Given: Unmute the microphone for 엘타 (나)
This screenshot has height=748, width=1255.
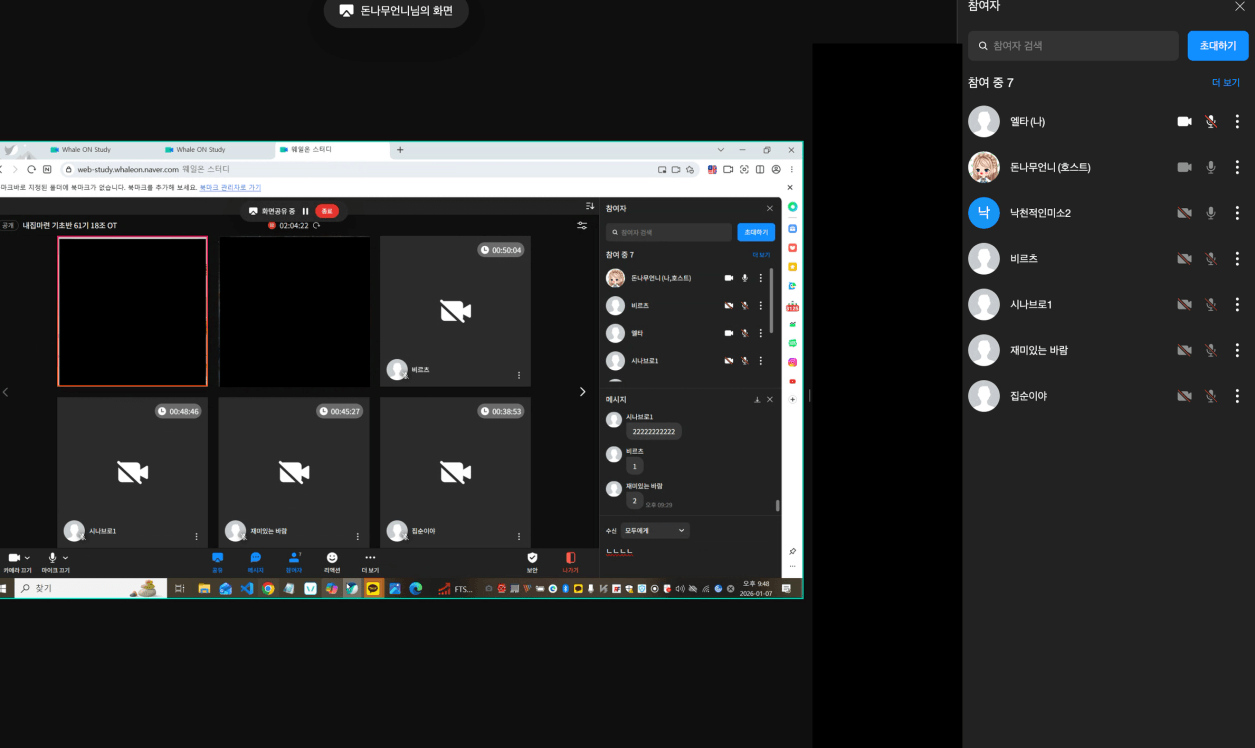Looking at the screenshot, I should click(1211, 122).
